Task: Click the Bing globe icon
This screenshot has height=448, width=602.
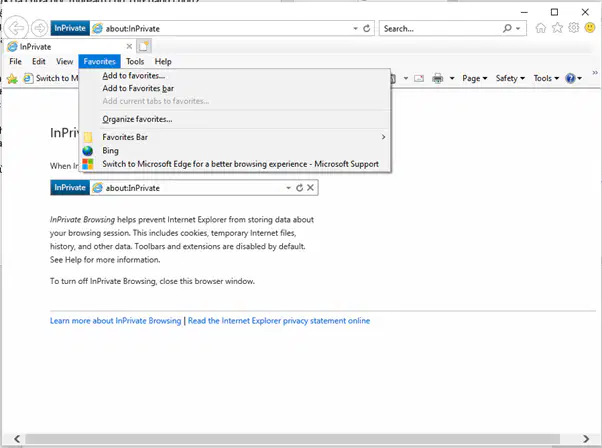Action: coord(88,150)
